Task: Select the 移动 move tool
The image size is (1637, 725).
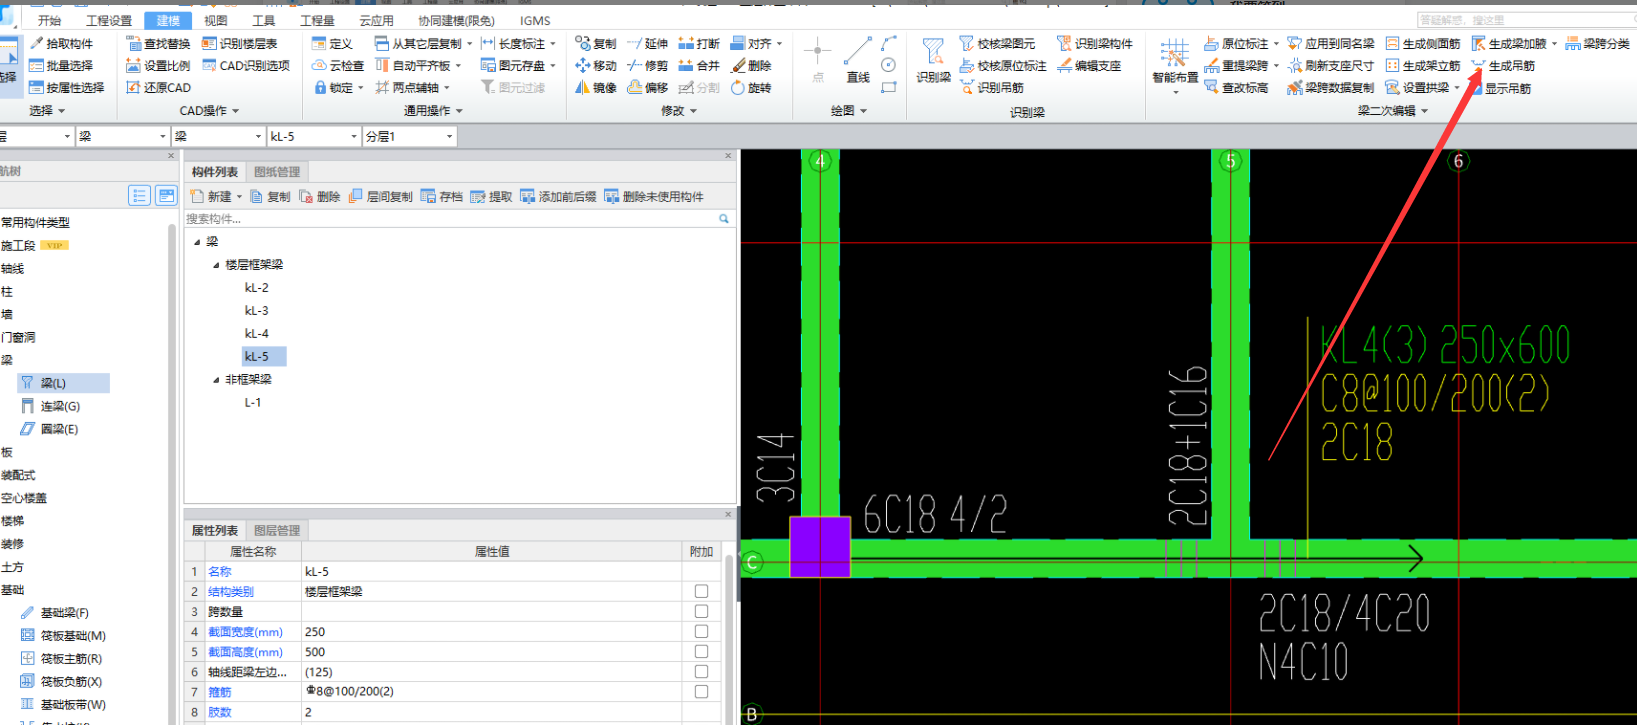Action: 596,65
